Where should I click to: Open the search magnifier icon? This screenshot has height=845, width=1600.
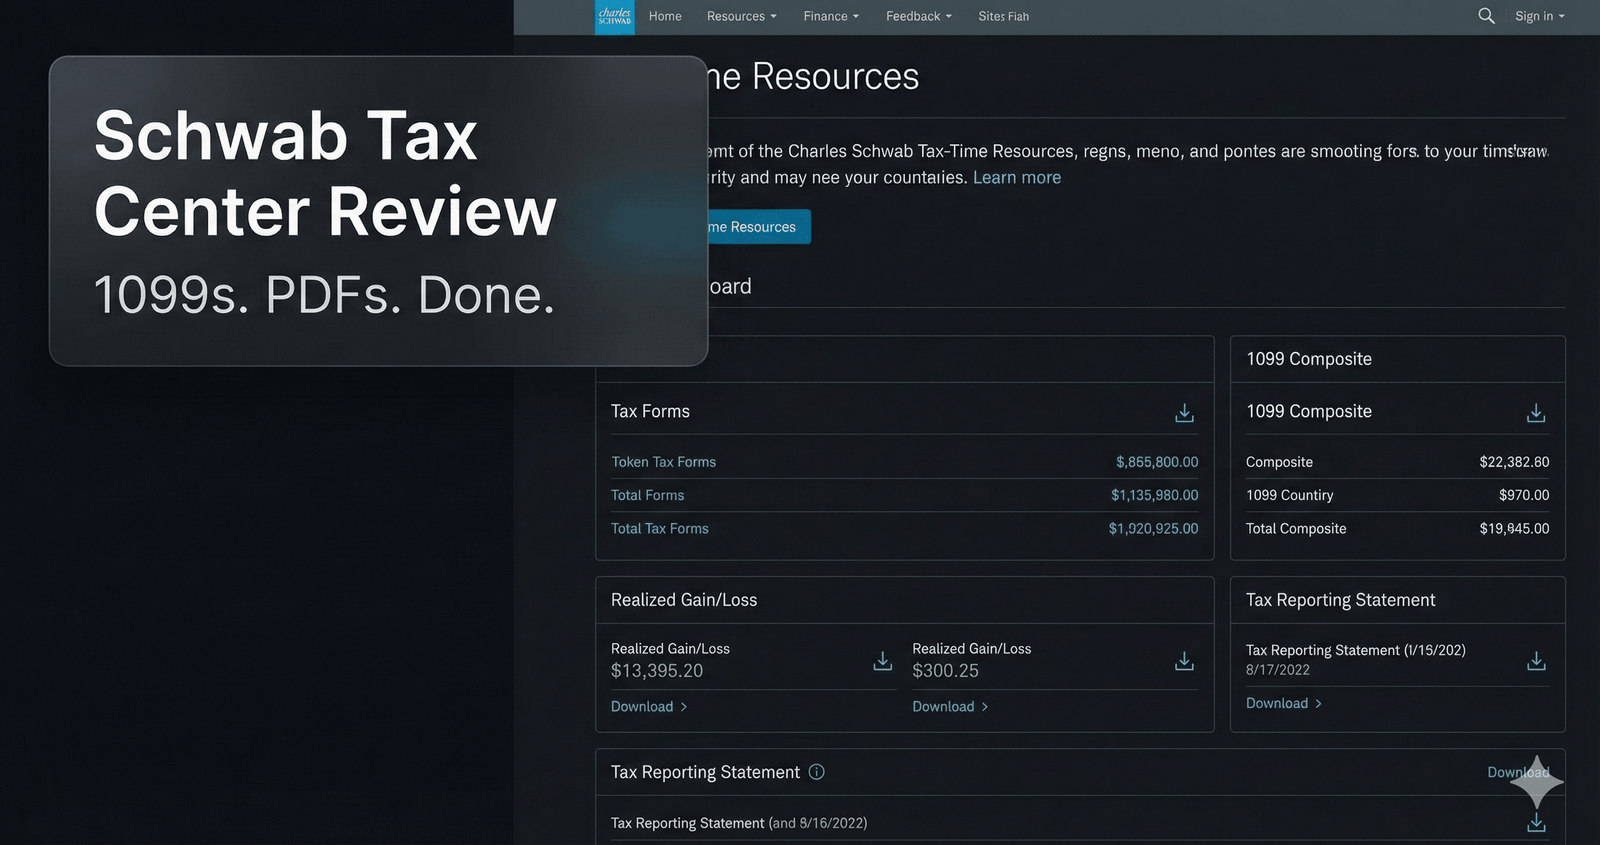pyautogui.click(x=1486, y=16)
